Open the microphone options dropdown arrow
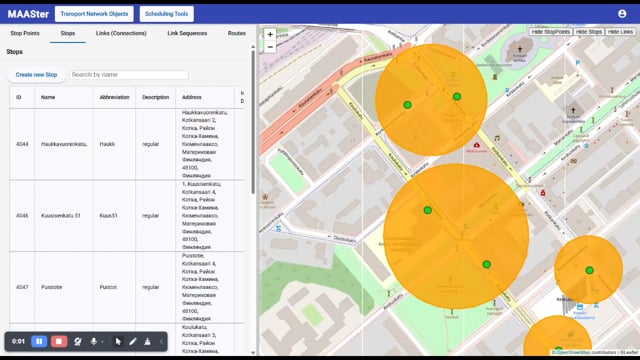The height and width of the screenshot is (360, 640). point(102,342)
